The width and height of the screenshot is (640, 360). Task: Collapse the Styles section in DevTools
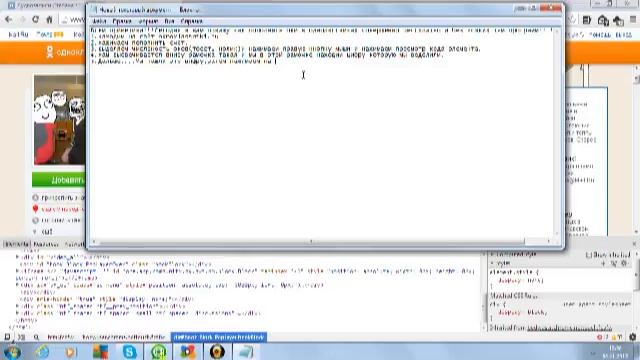[492, 263]
